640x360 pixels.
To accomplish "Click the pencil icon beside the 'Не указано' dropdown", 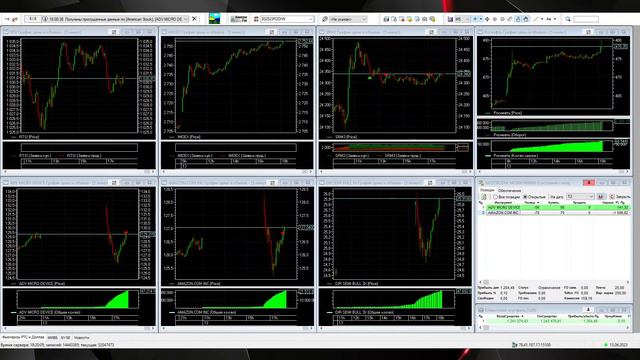I will coord(325,19).
